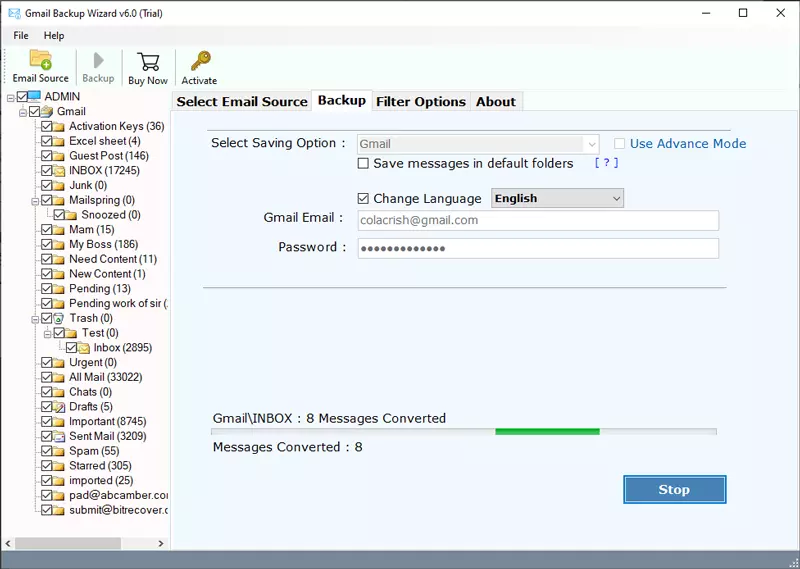
Task: Click the Activation Keys folder icon
Action: click(59, 126)
